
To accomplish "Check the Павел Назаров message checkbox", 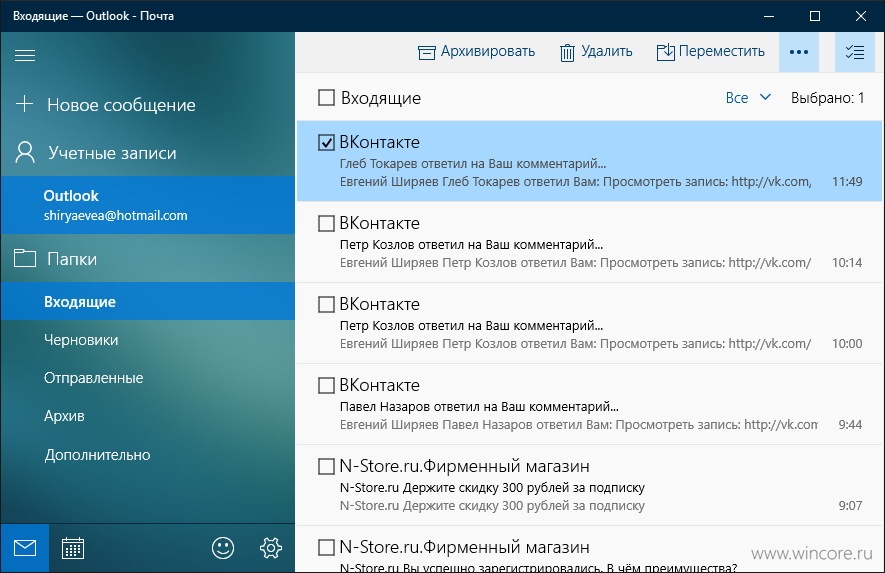I will [x=326, y=385].
